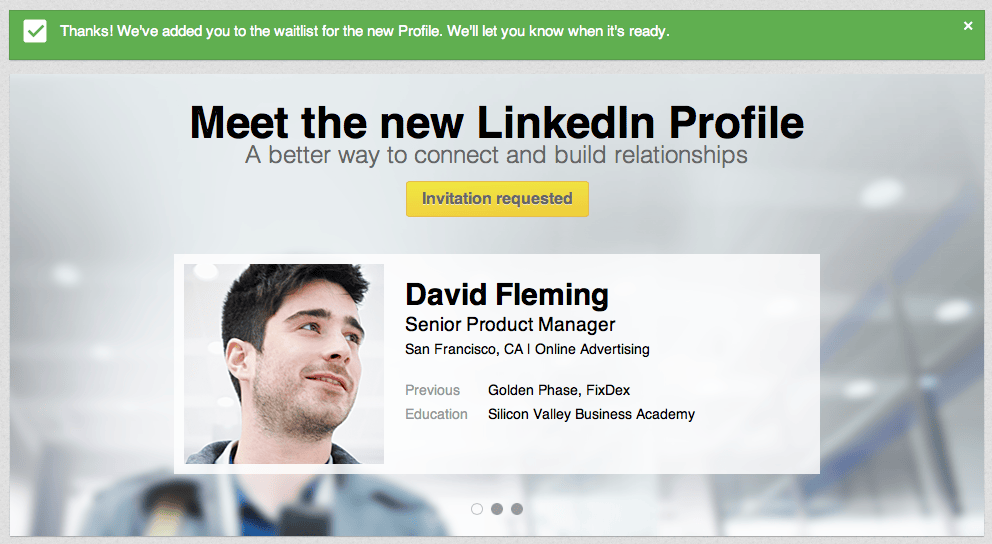Image resolution: width=992 pixels, height=544 pixels.
Task: Click David Fleming's profile photo
Action: pyautogui.click(x=284, y=364)
